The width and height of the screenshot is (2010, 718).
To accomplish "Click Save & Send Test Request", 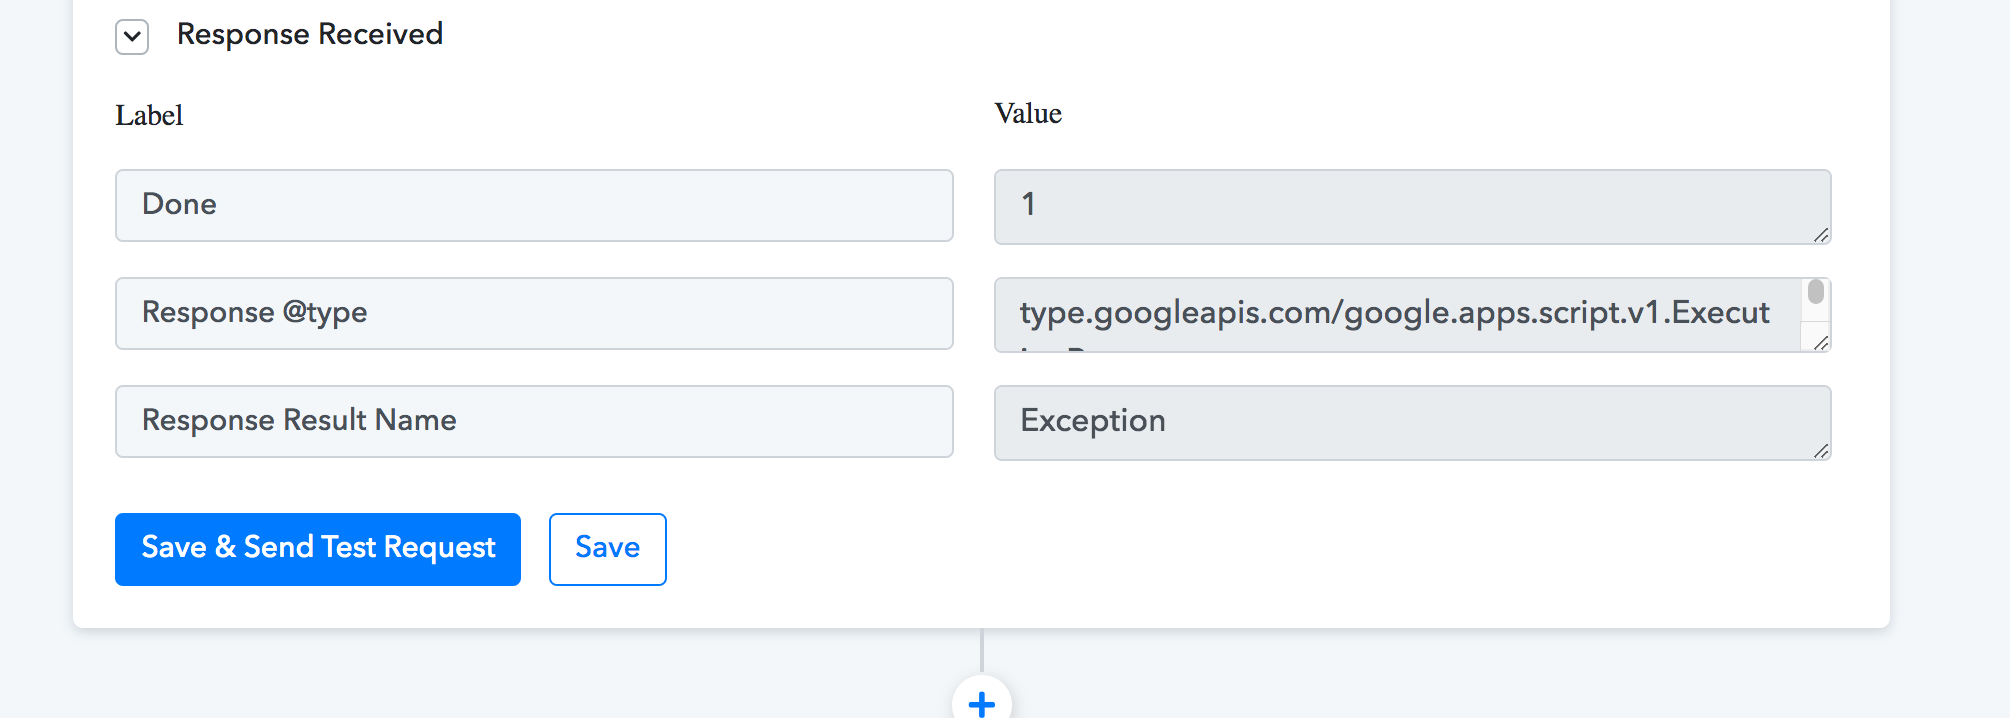I will (318, 549).
